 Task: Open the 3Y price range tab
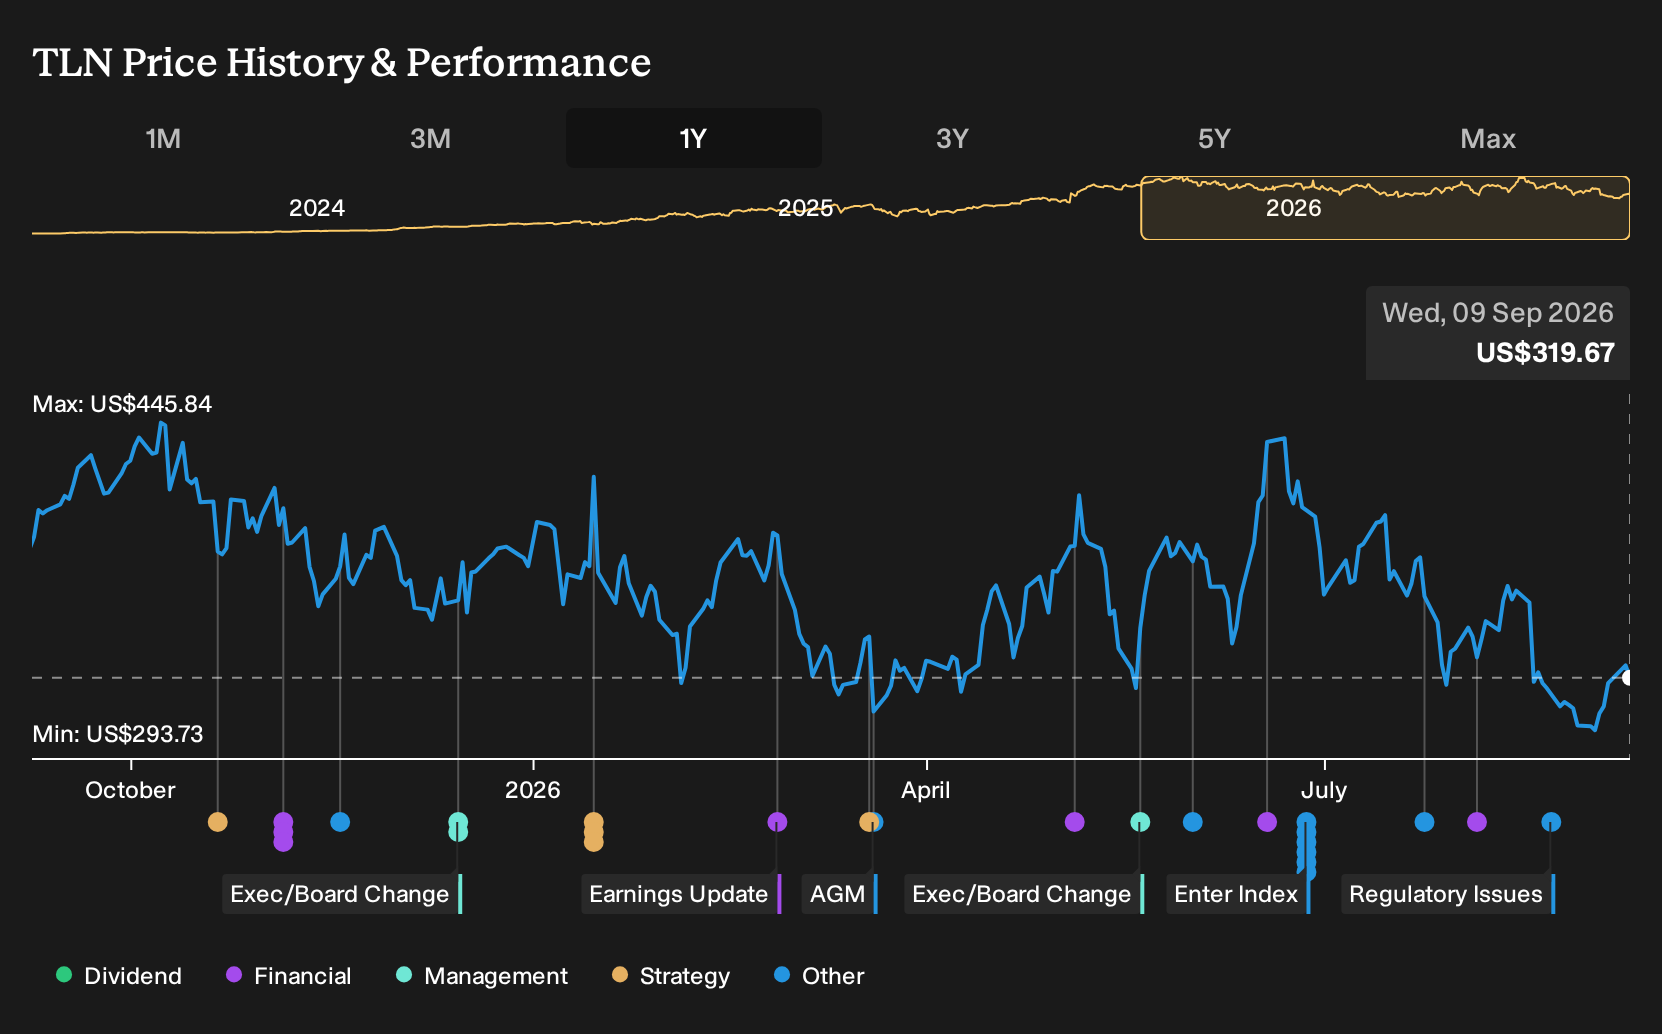pyautogui.click(x=952, y=138)
